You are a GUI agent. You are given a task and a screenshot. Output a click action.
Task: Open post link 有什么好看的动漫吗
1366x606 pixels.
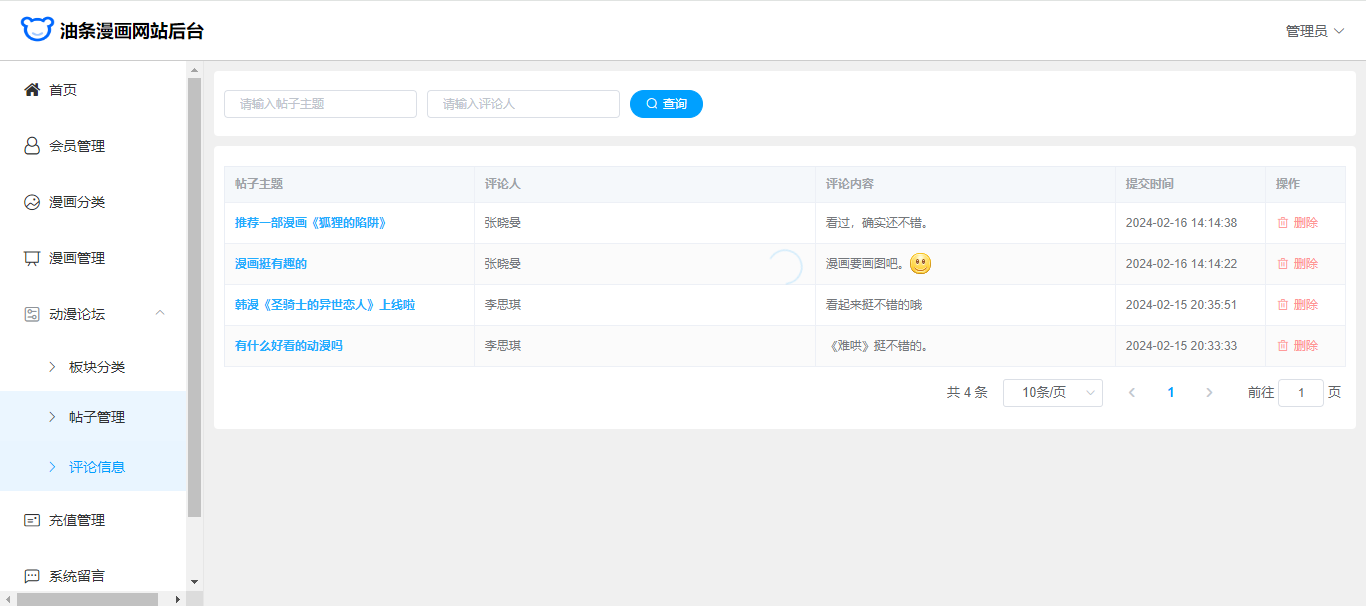click(x=289, y=346)
